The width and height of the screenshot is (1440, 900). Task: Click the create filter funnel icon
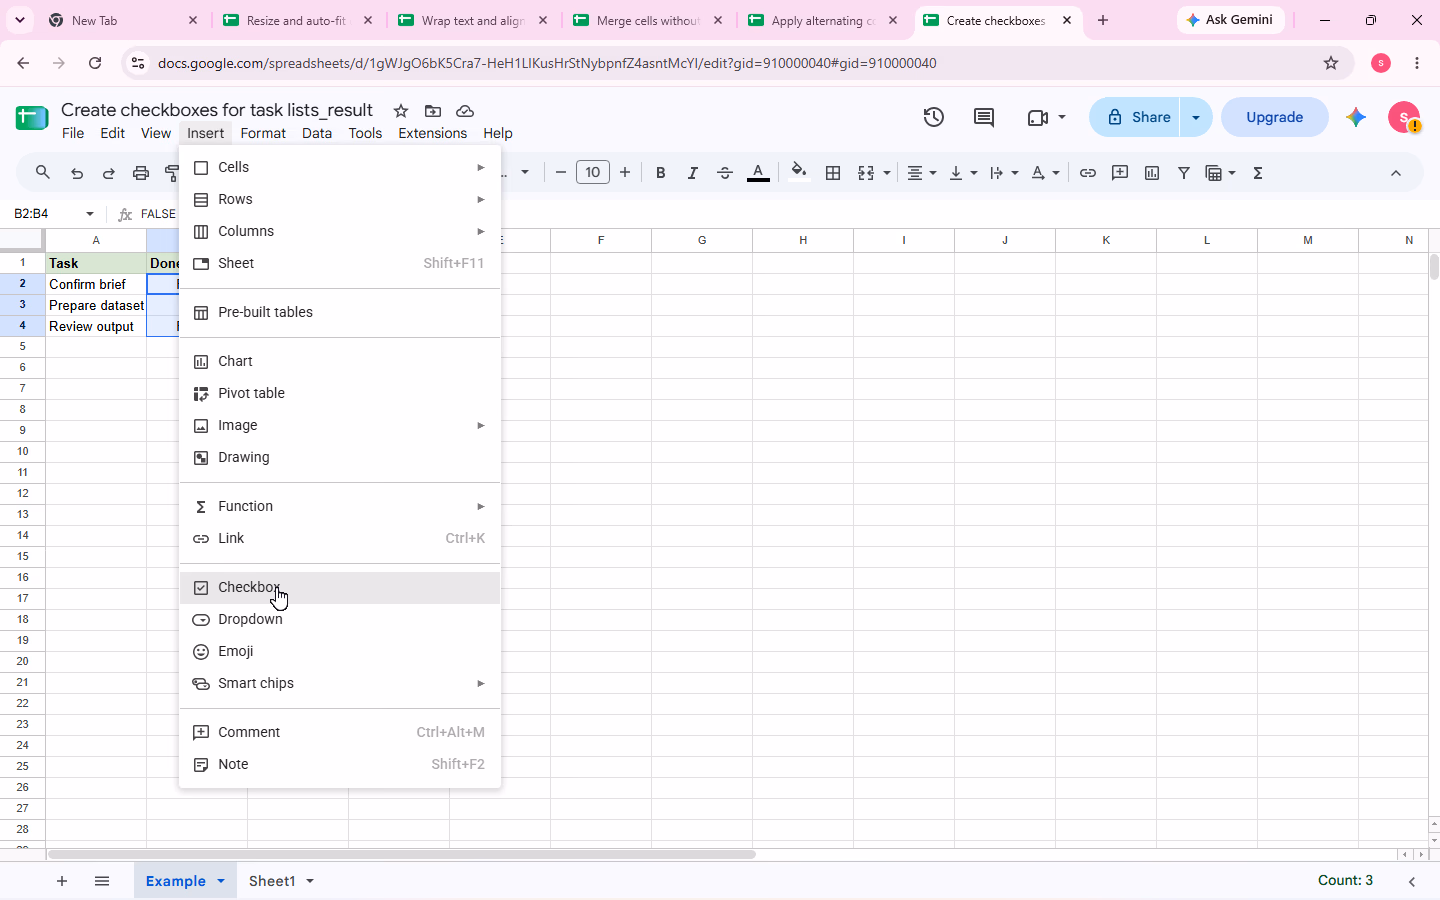pyautogui.click(x=1184, y=173)
